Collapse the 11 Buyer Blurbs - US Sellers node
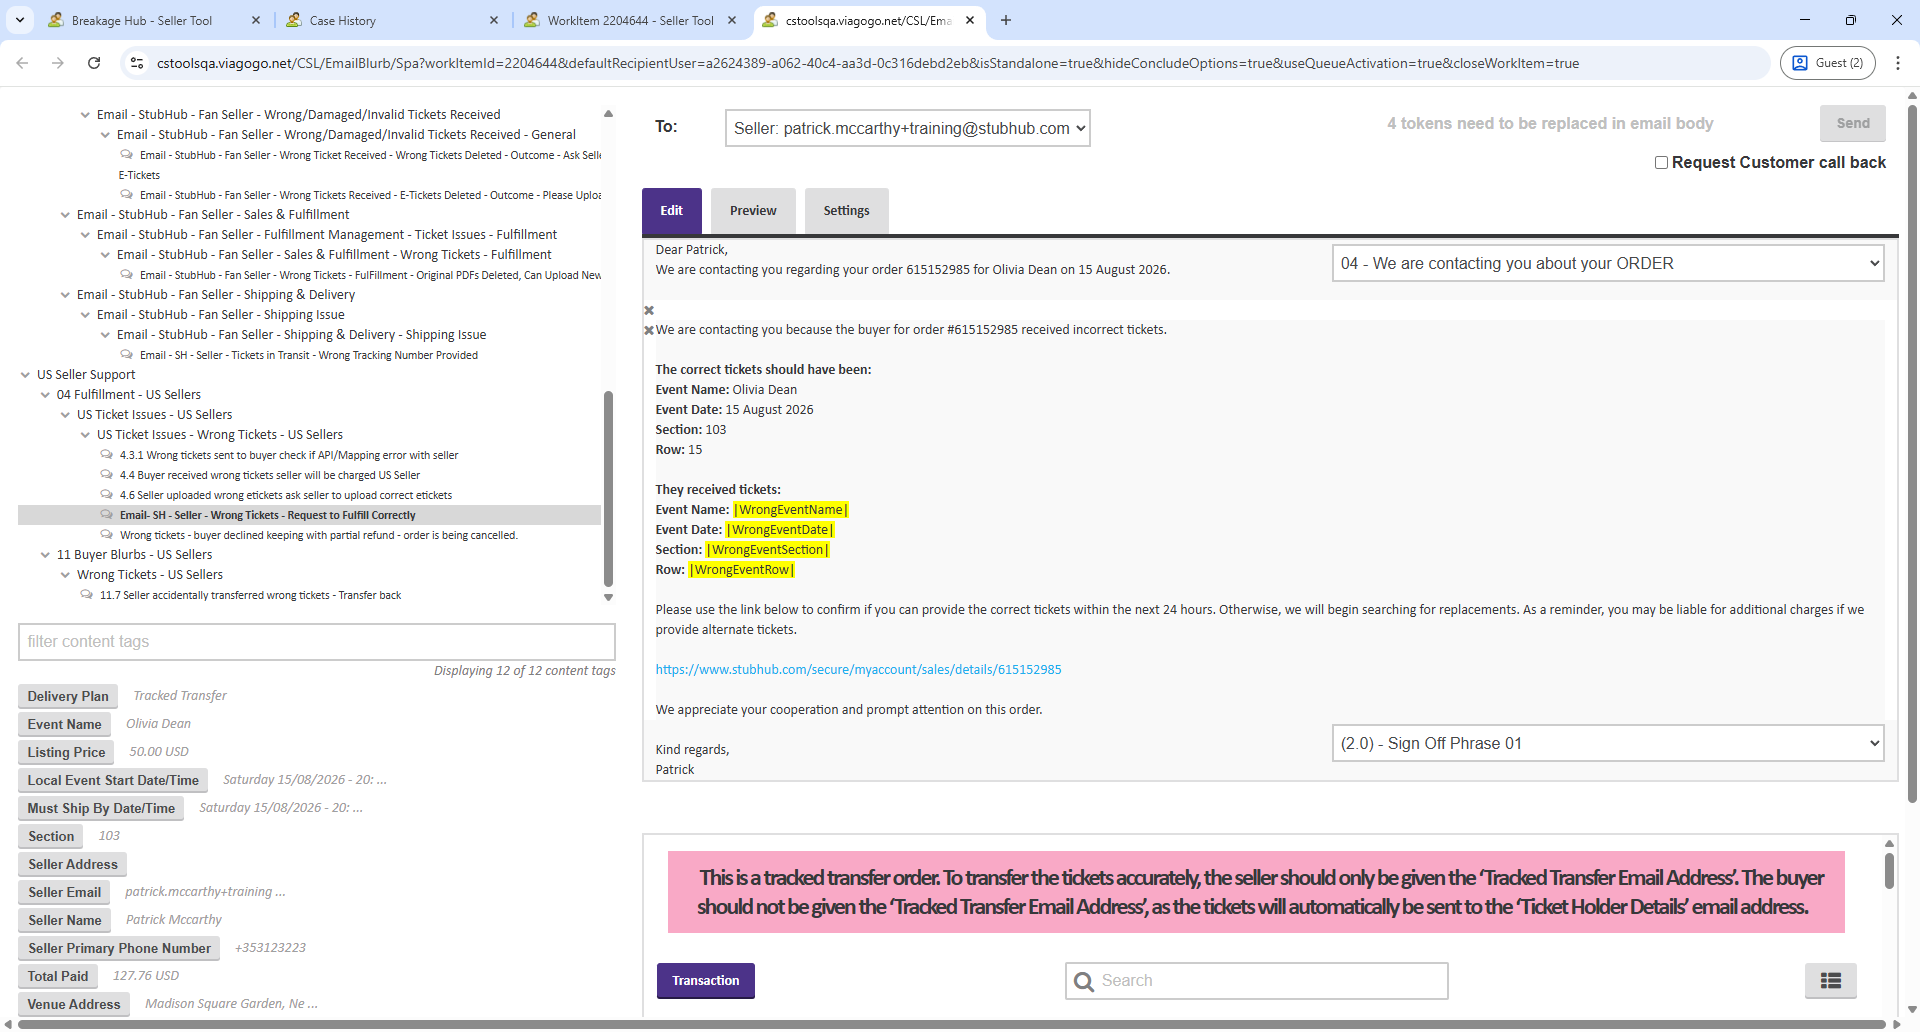 click(45, 555)
